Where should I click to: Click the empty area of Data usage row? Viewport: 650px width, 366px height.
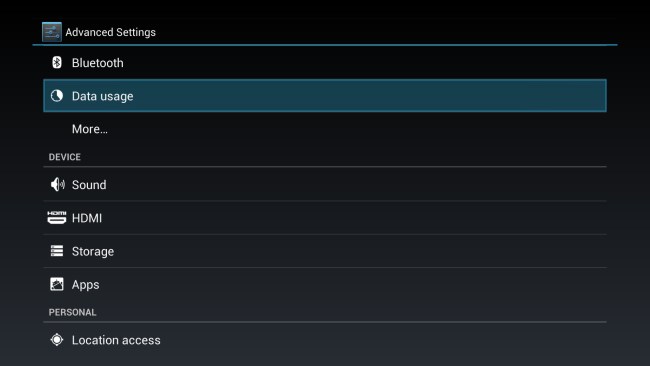click(x=369, y=96)
